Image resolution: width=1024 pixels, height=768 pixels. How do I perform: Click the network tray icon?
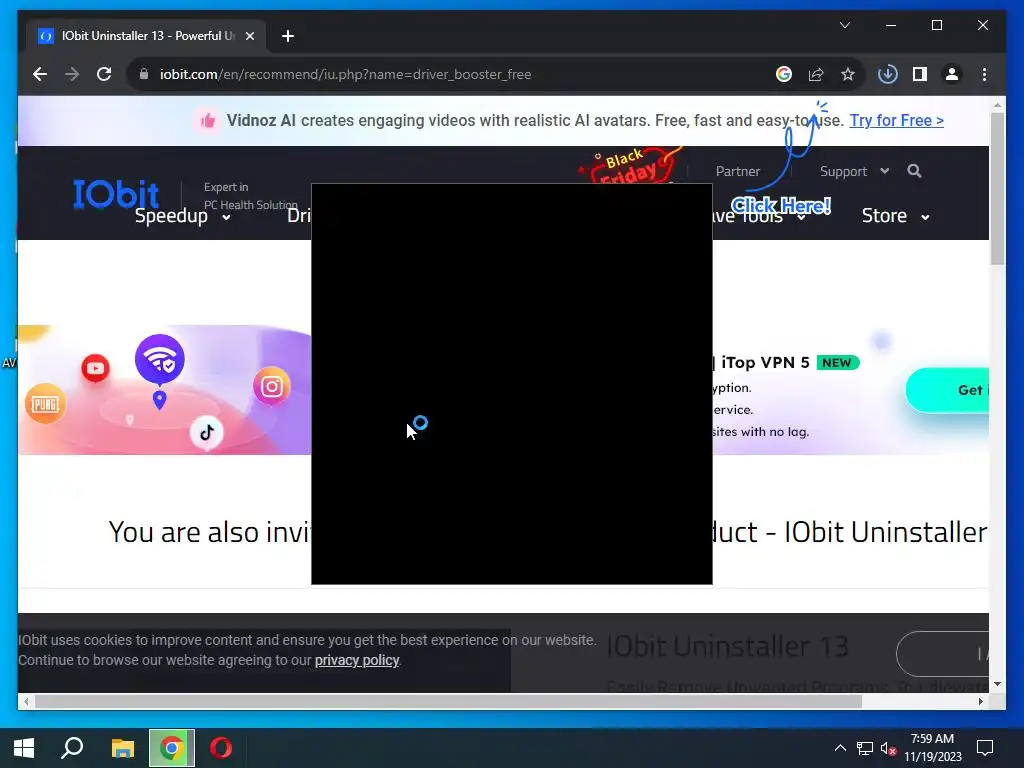tap(865, 748)
